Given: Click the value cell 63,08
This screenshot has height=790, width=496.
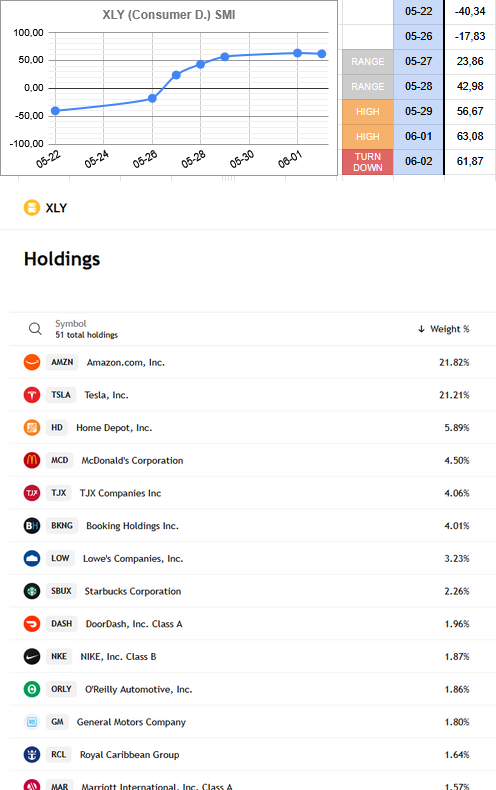Looking at the screenshot, I should click(x=470, y=137).
